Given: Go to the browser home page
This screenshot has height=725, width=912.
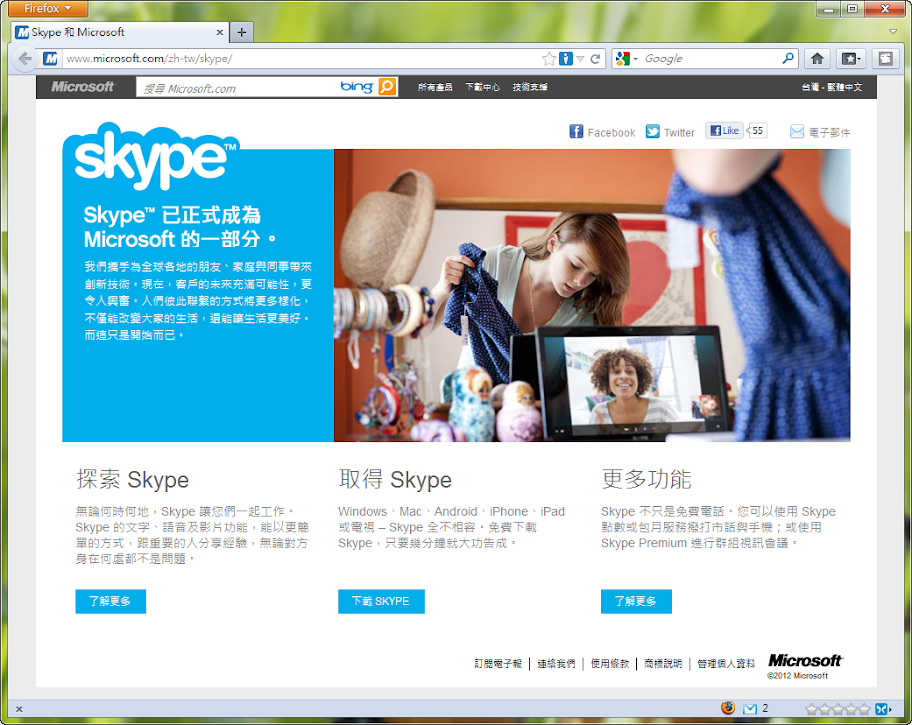Looking at the screenshot, I should 817,58.
